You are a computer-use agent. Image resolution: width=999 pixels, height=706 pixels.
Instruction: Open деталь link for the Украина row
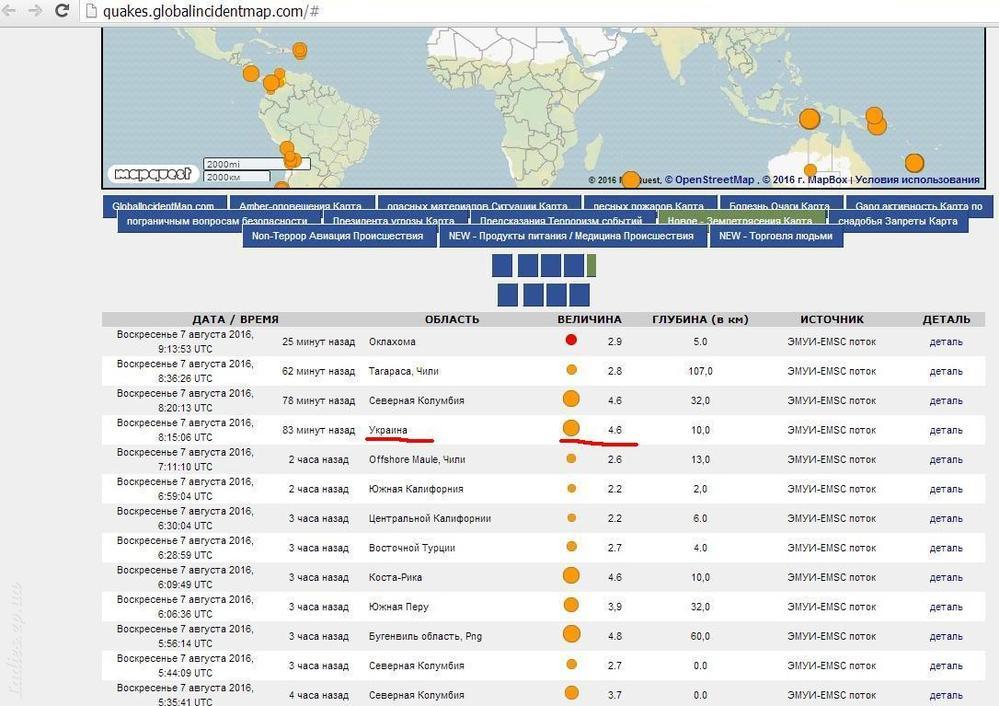[945, 431]
